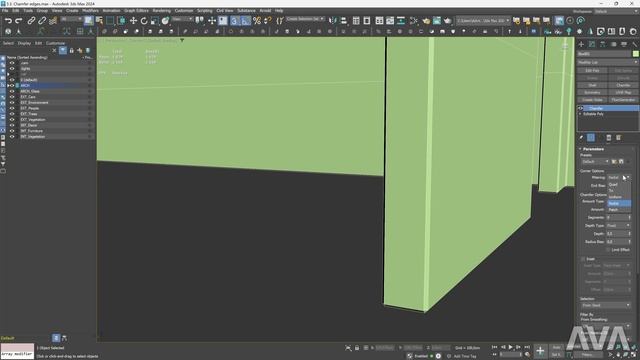640x360 pixels.
Task: Click the Redo arrow icon
Action: 19,20
